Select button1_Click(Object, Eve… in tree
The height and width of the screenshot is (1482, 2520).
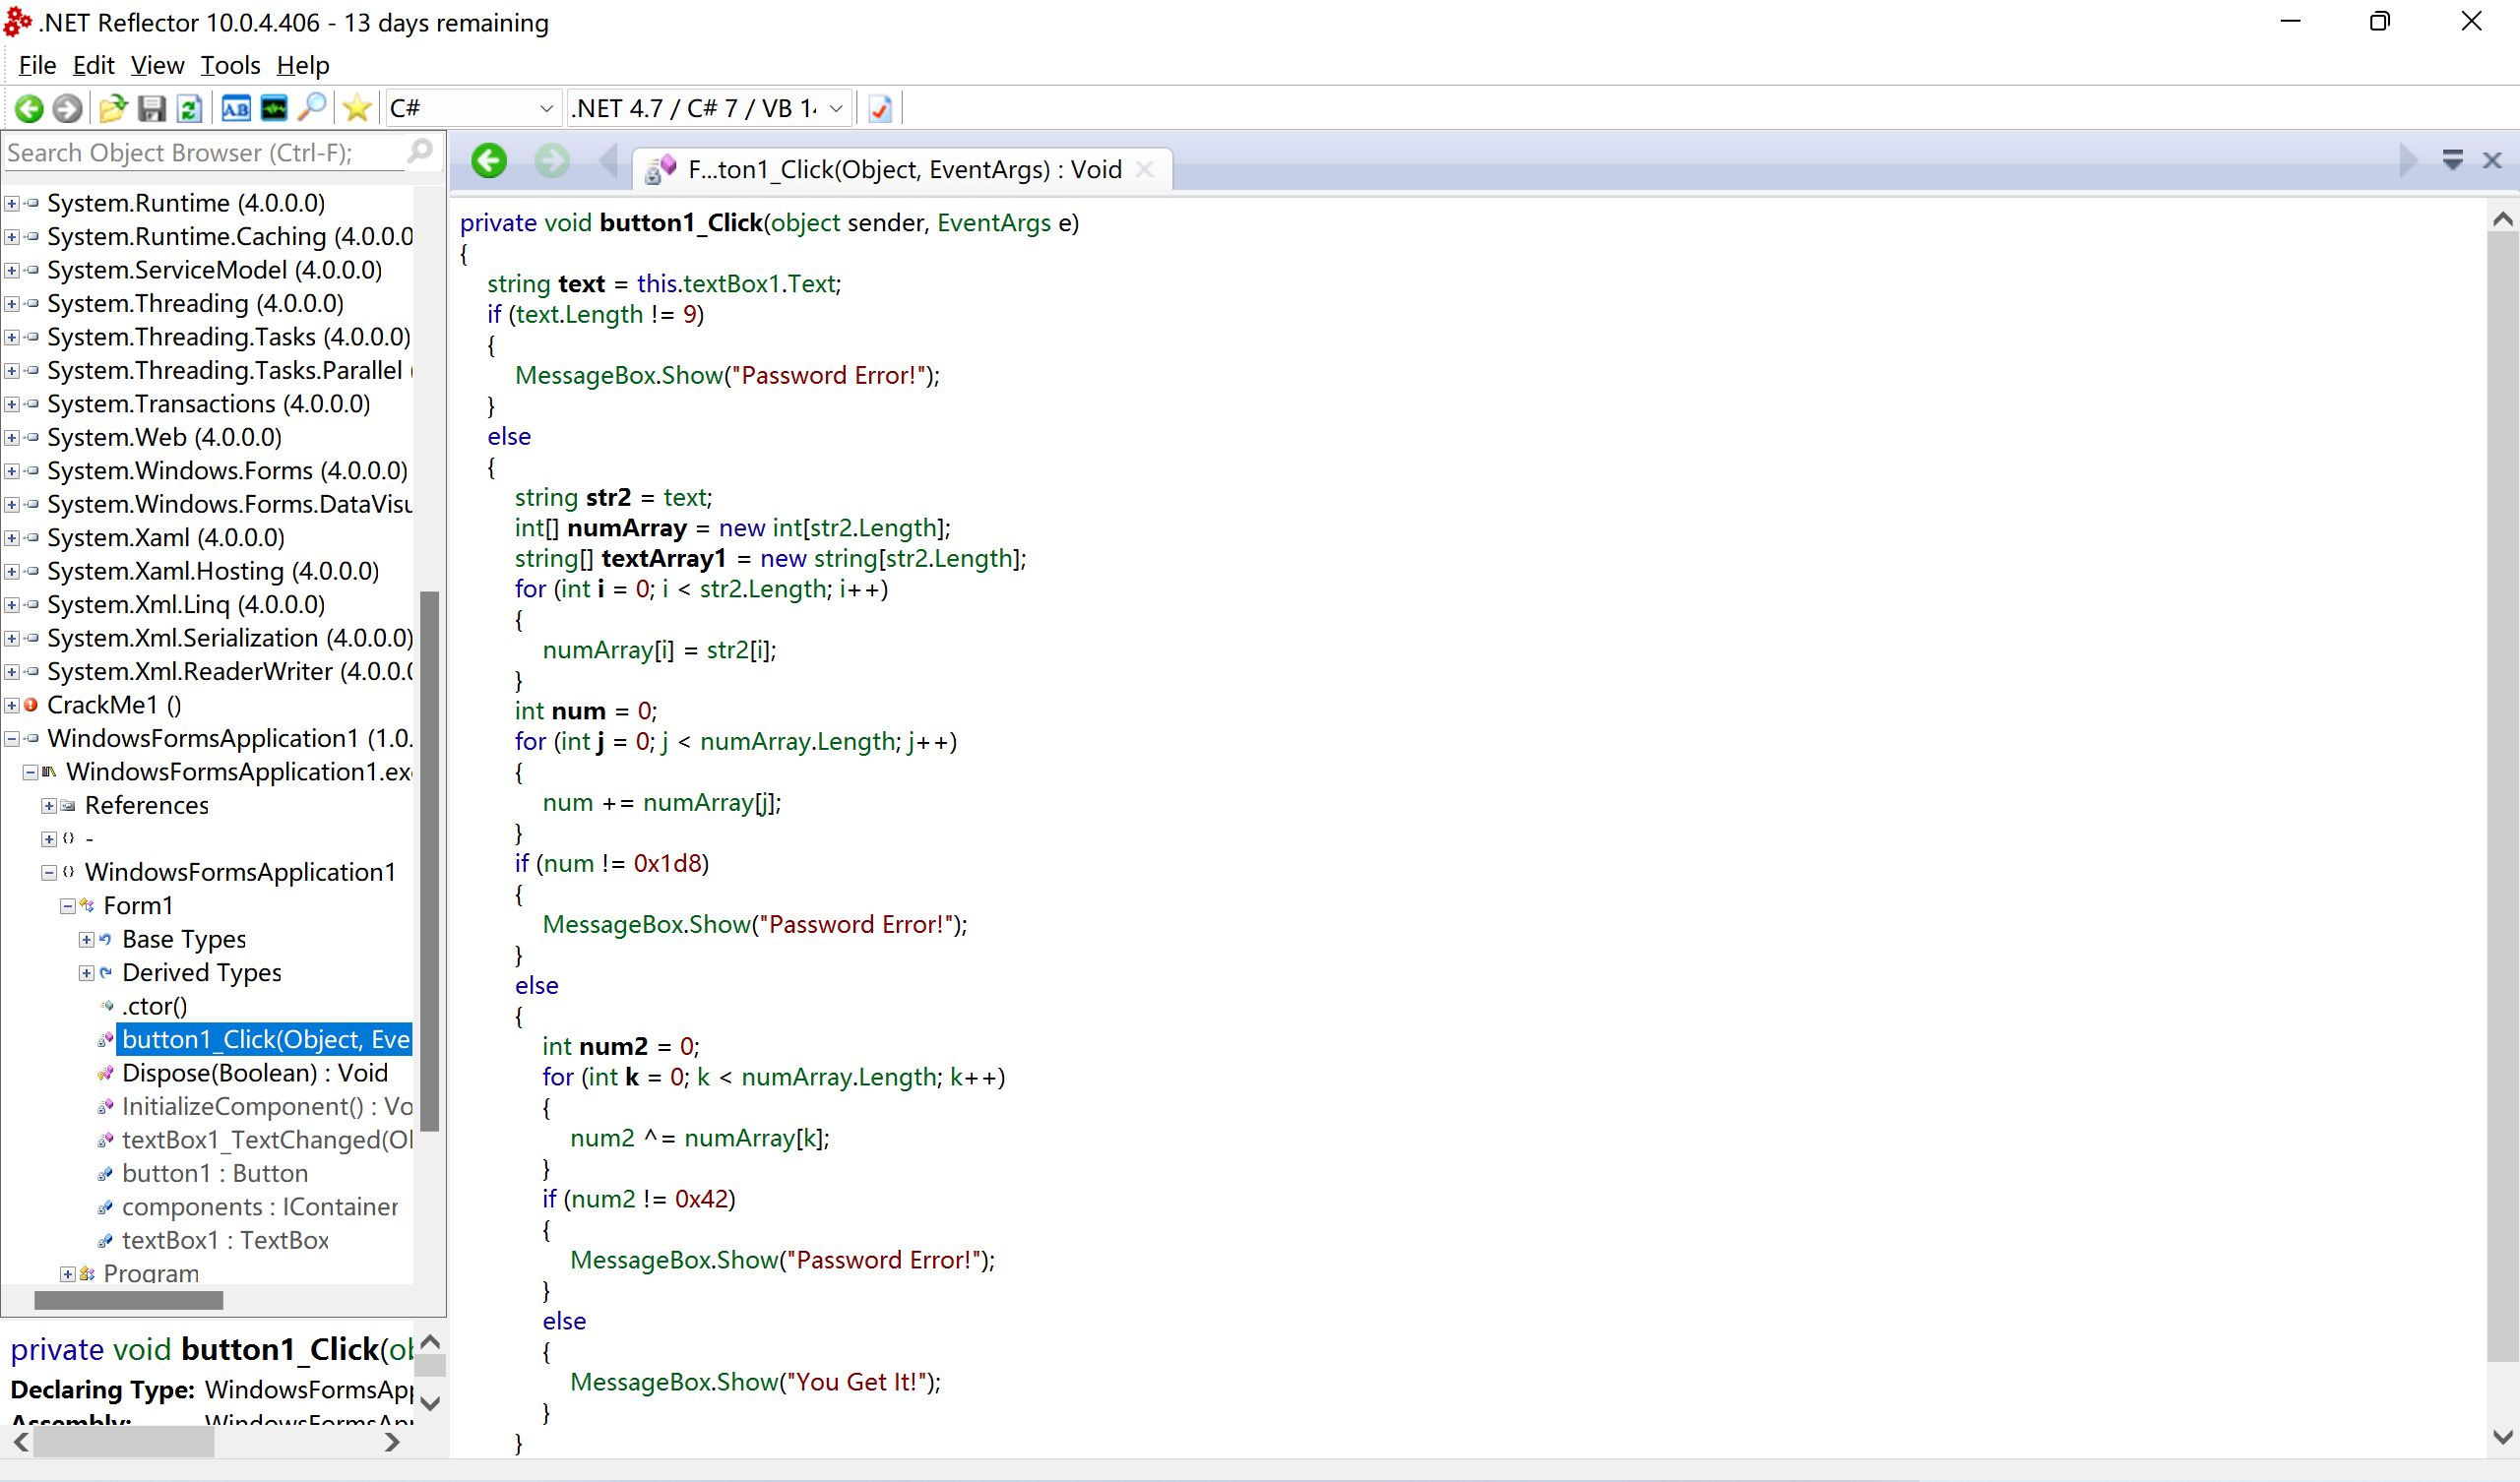pos(265,1039)
